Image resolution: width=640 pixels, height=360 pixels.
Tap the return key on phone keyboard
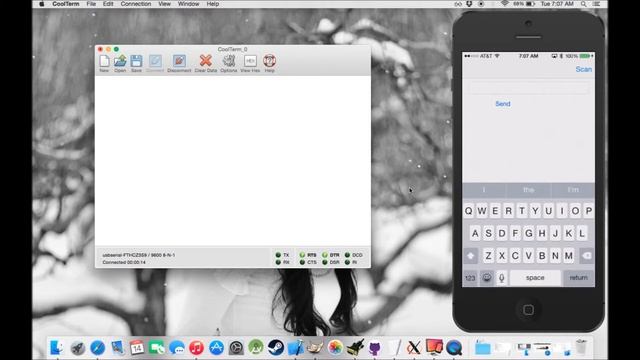pyautogui.click(x=579, y=278)
